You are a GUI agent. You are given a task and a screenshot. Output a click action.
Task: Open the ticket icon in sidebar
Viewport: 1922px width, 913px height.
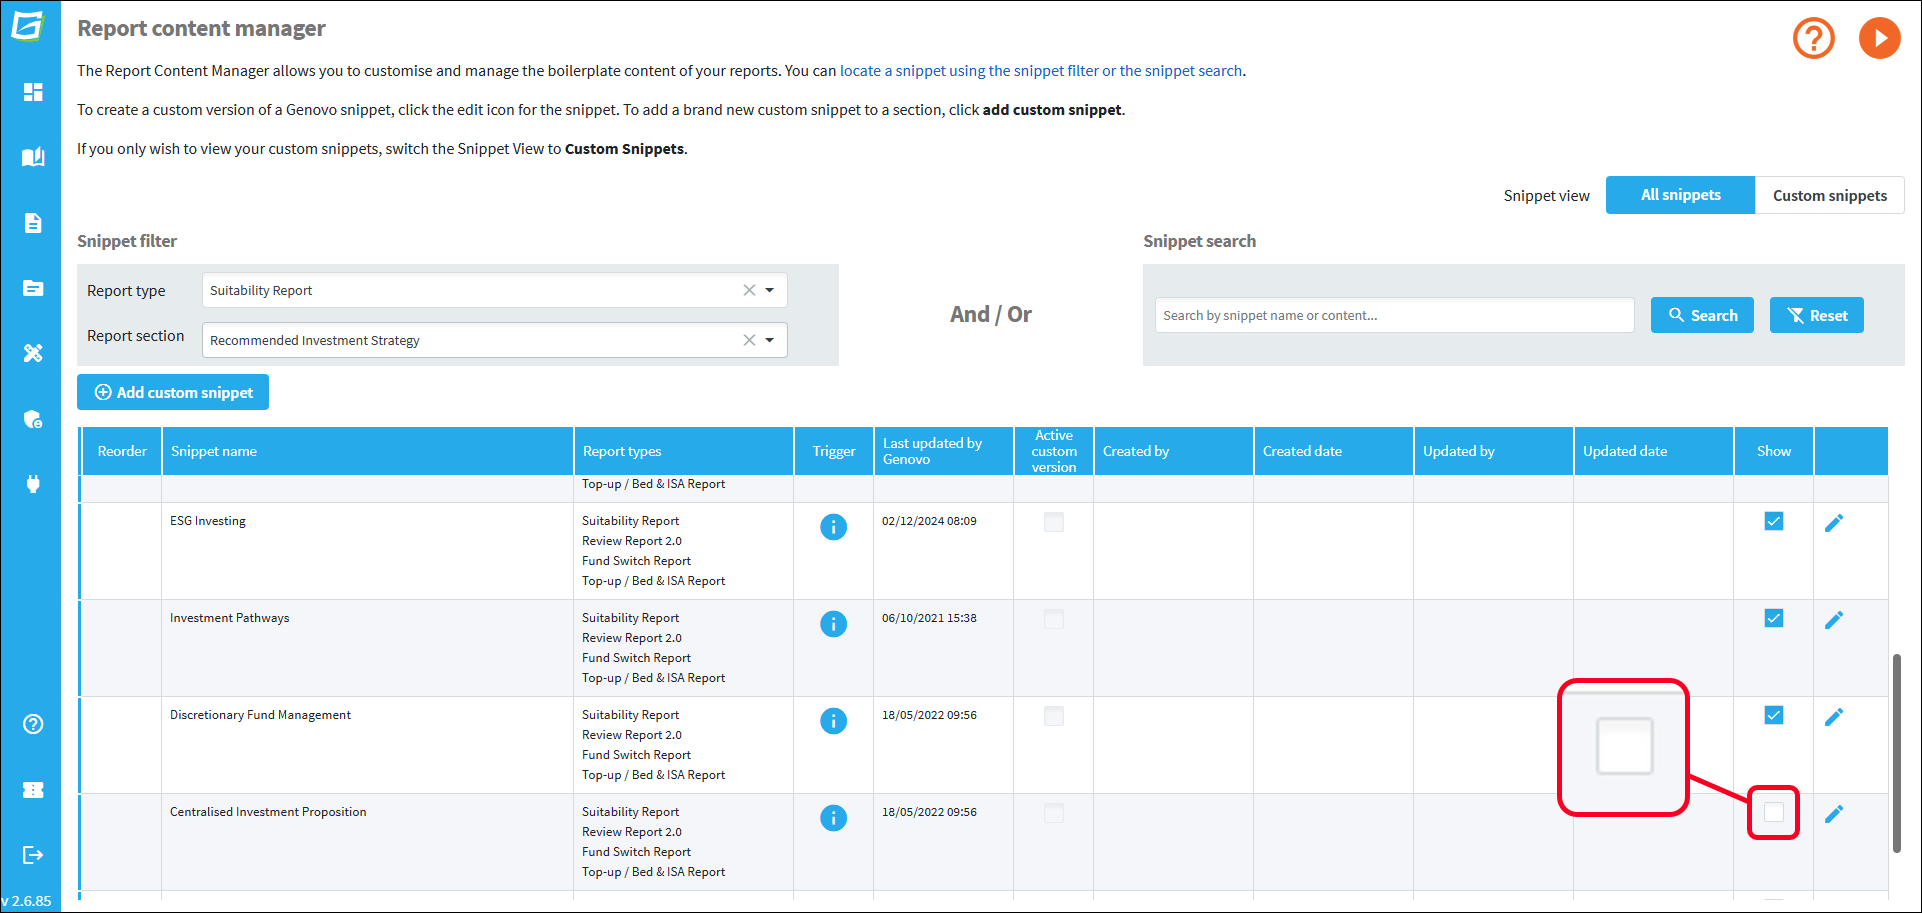pos(33,790)
